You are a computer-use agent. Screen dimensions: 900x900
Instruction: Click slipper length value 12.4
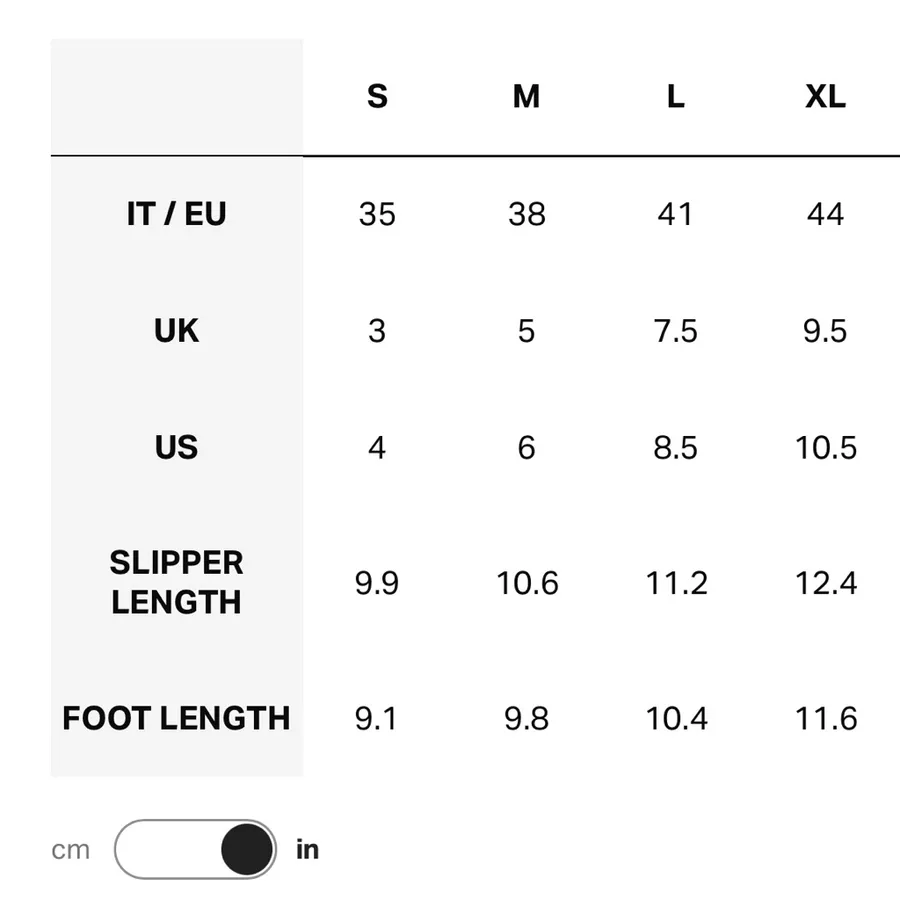coord(825,583)
